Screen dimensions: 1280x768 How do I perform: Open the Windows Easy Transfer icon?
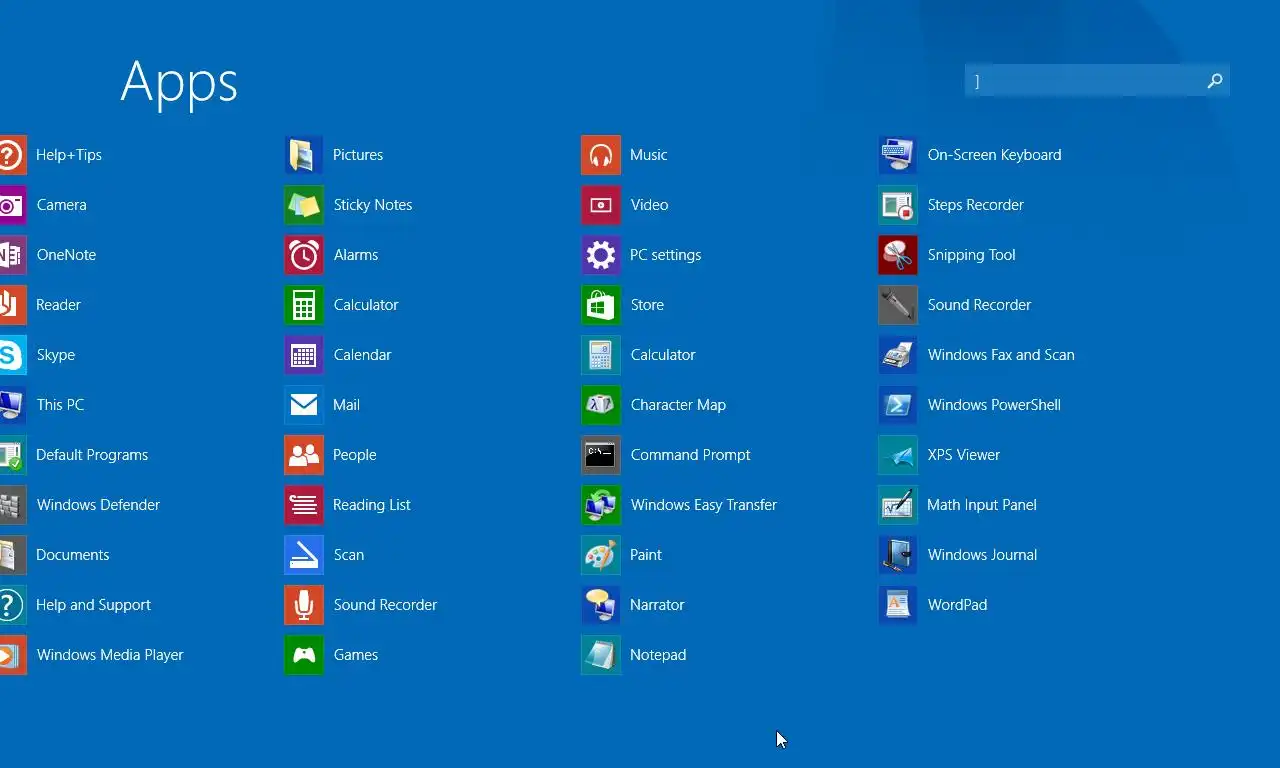coord(601,505)
